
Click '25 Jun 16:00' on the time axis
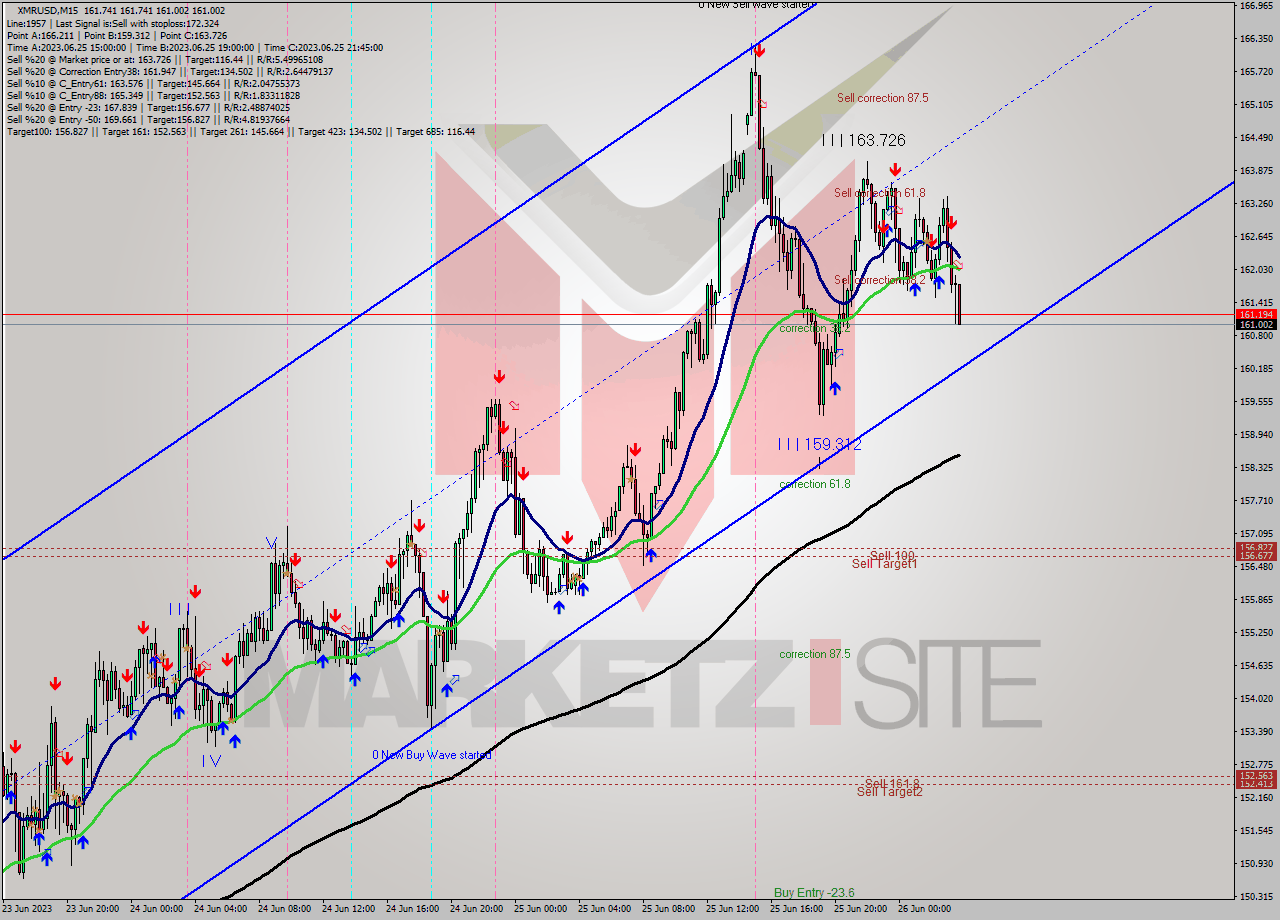pyautogui.click(x=796, y=910)
